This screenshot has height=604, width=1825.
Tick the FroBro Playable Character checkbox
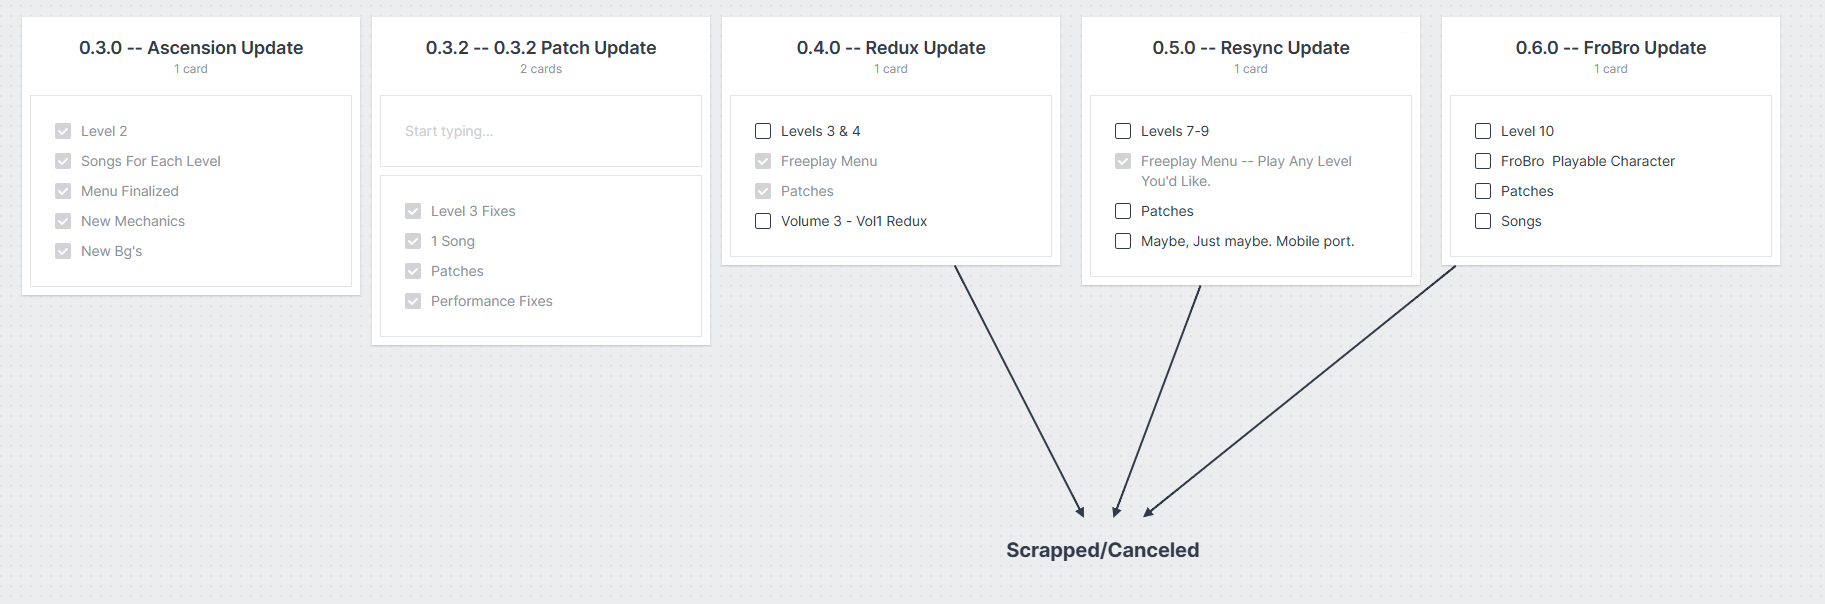coord(1483,161)
